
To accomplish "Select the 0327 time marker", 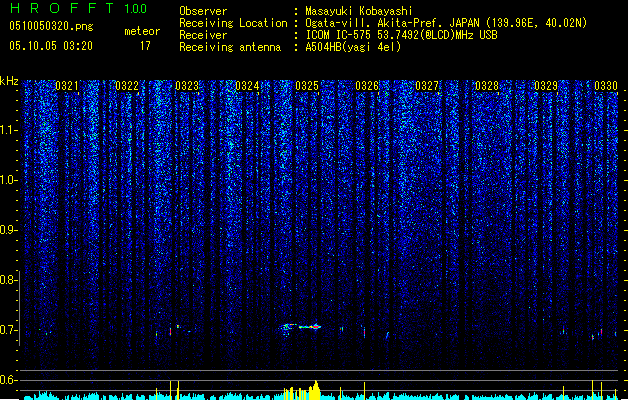I will point(427,86).
